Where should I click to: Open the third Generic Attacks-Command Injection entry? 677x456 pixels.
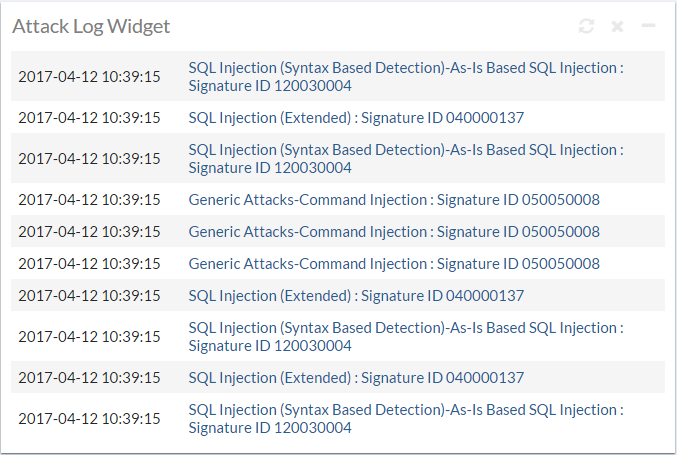tap(394, 264)
